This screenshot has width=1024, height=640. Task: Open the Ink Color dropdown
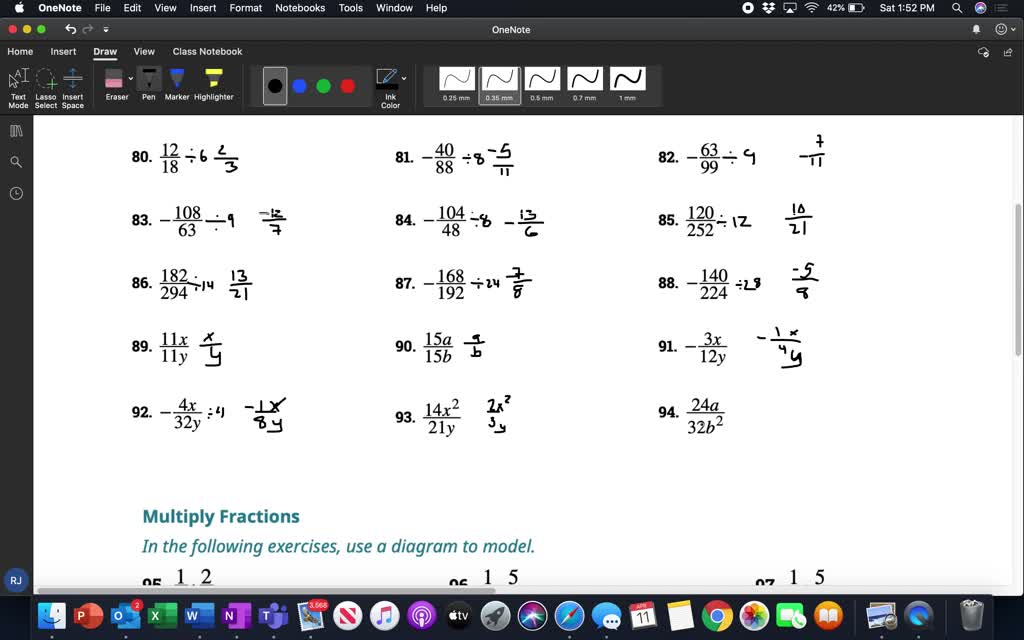(403, 78)
